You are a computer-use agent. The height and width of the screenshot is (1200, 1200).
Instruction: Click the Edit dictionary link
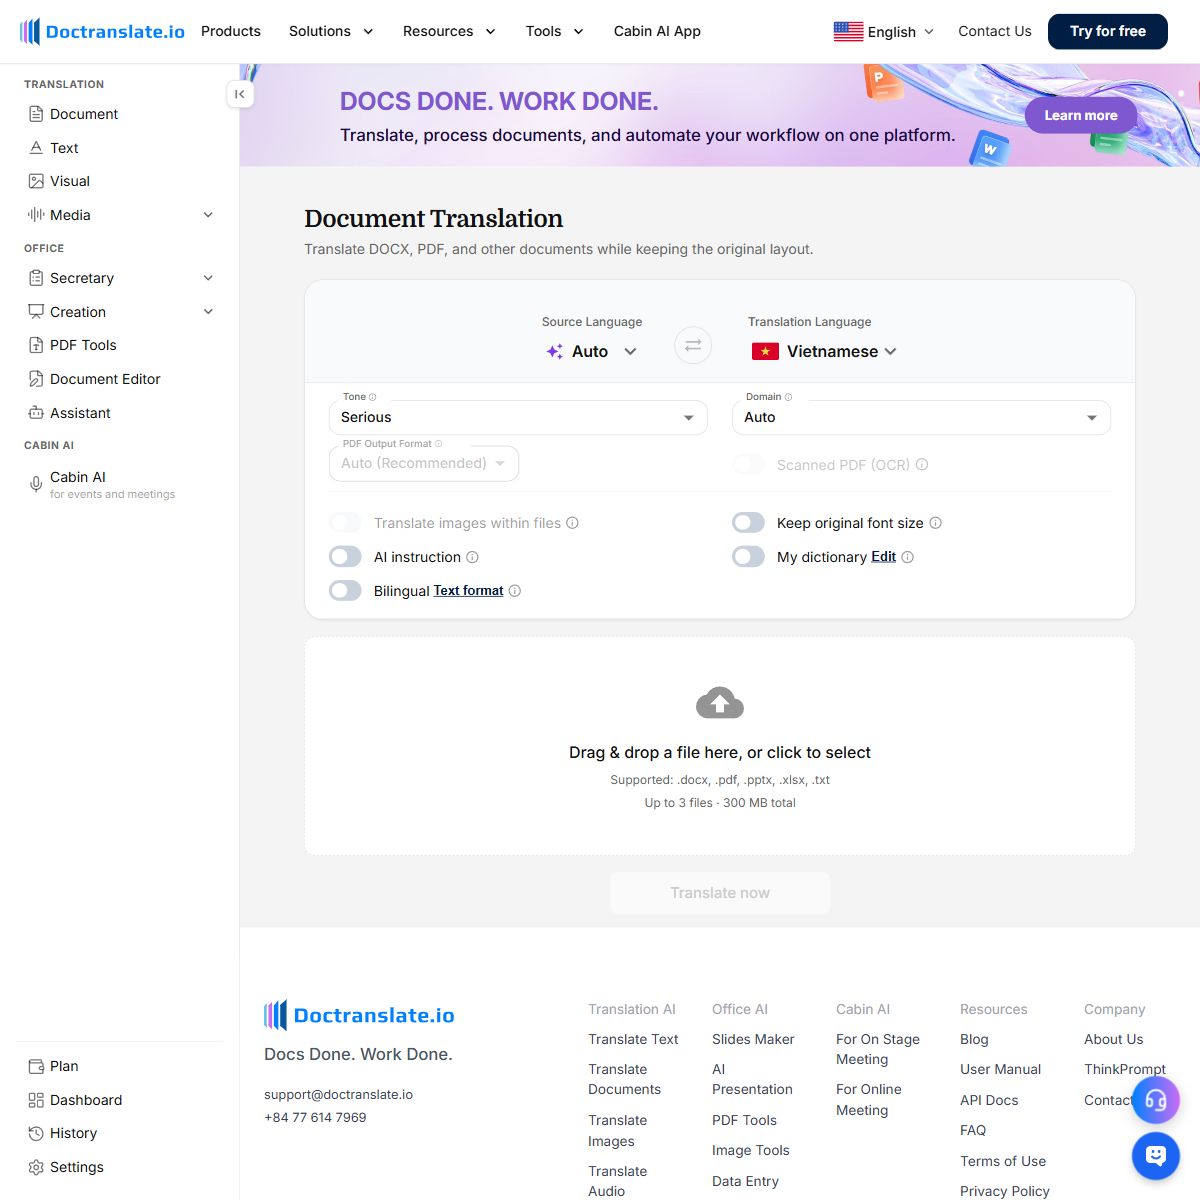(884, 557)
